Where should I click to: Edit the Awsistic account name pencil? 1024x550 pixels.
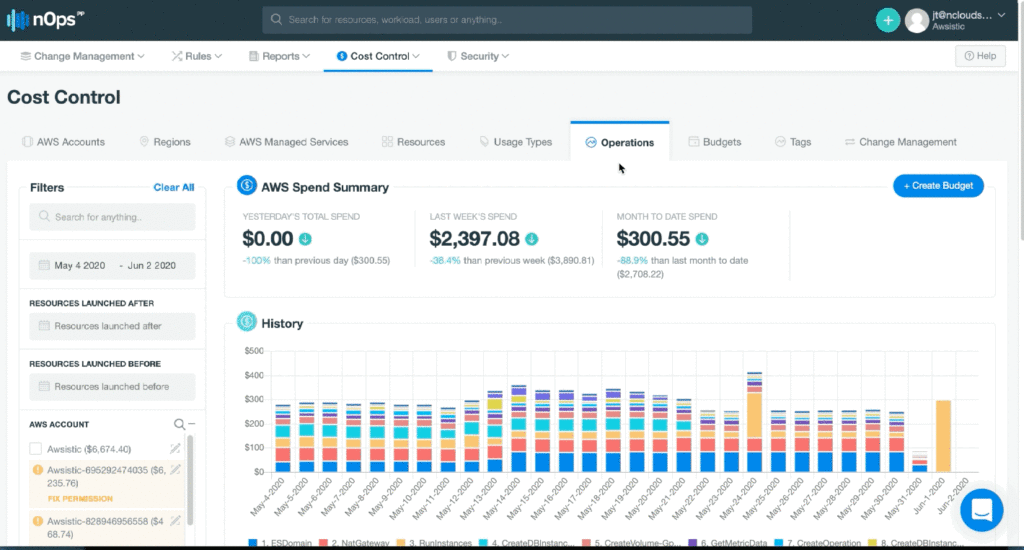[175, 449]
